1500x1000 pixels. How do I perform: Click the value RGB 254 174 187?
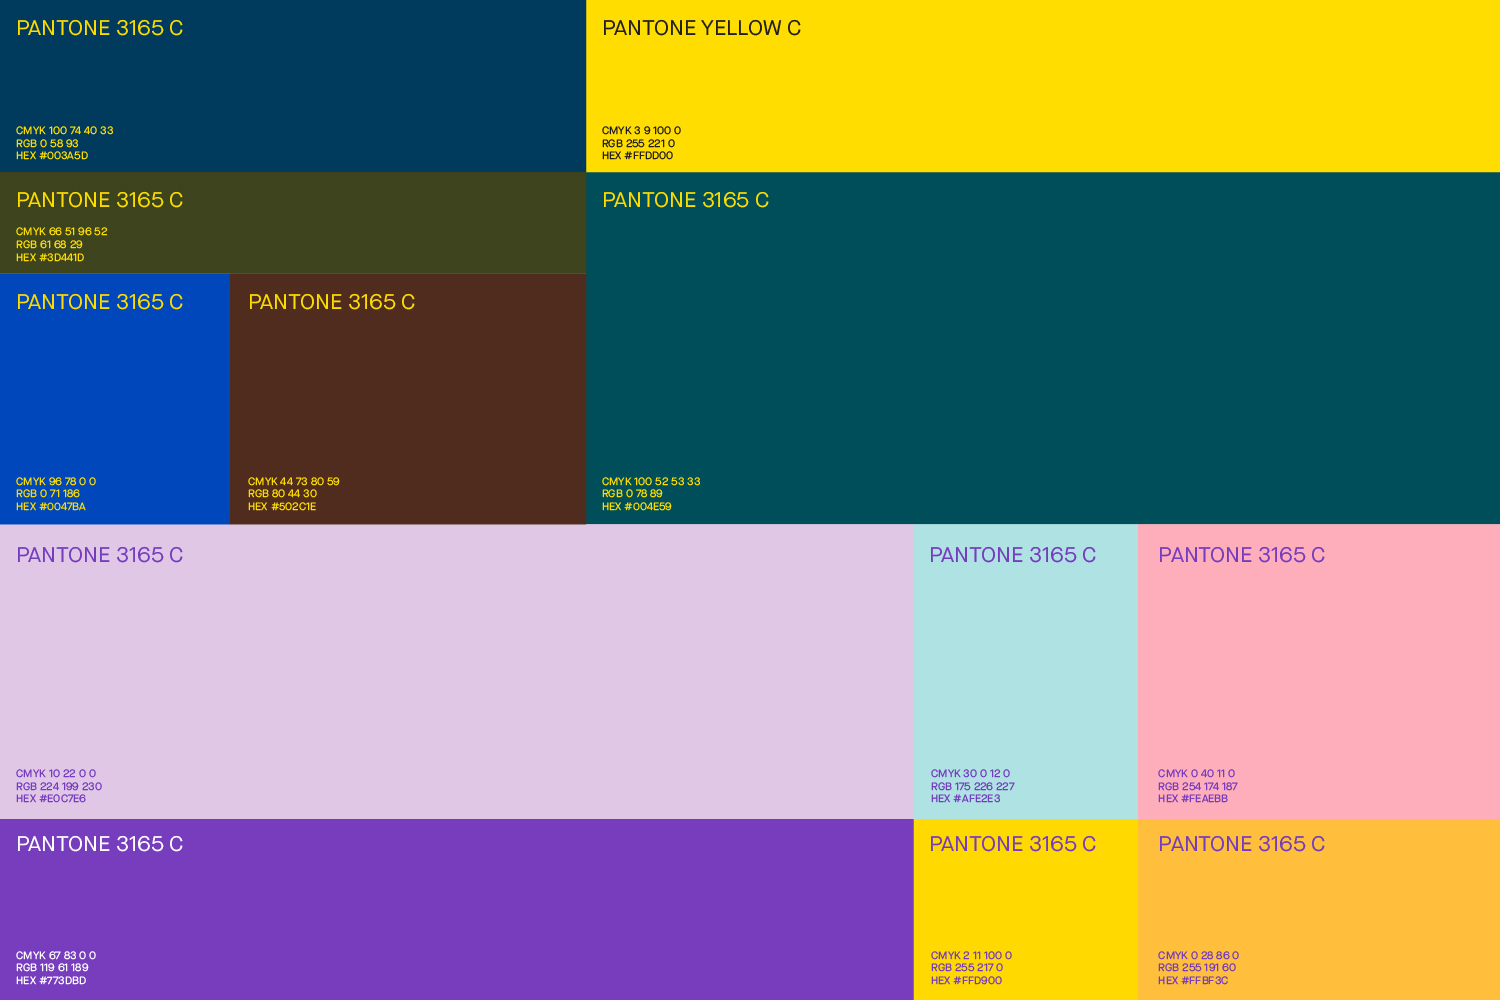click(1198, 787)
